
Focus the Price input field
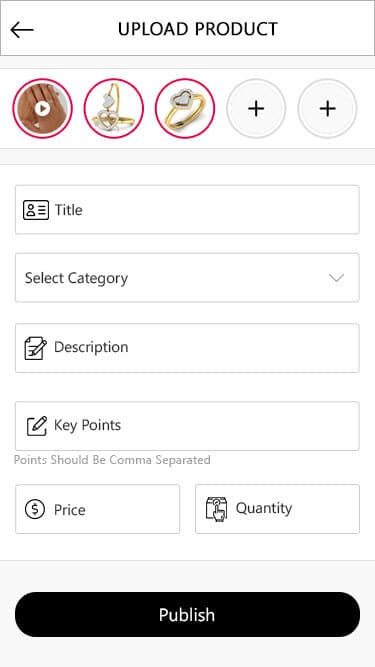[x=97, y=509]
